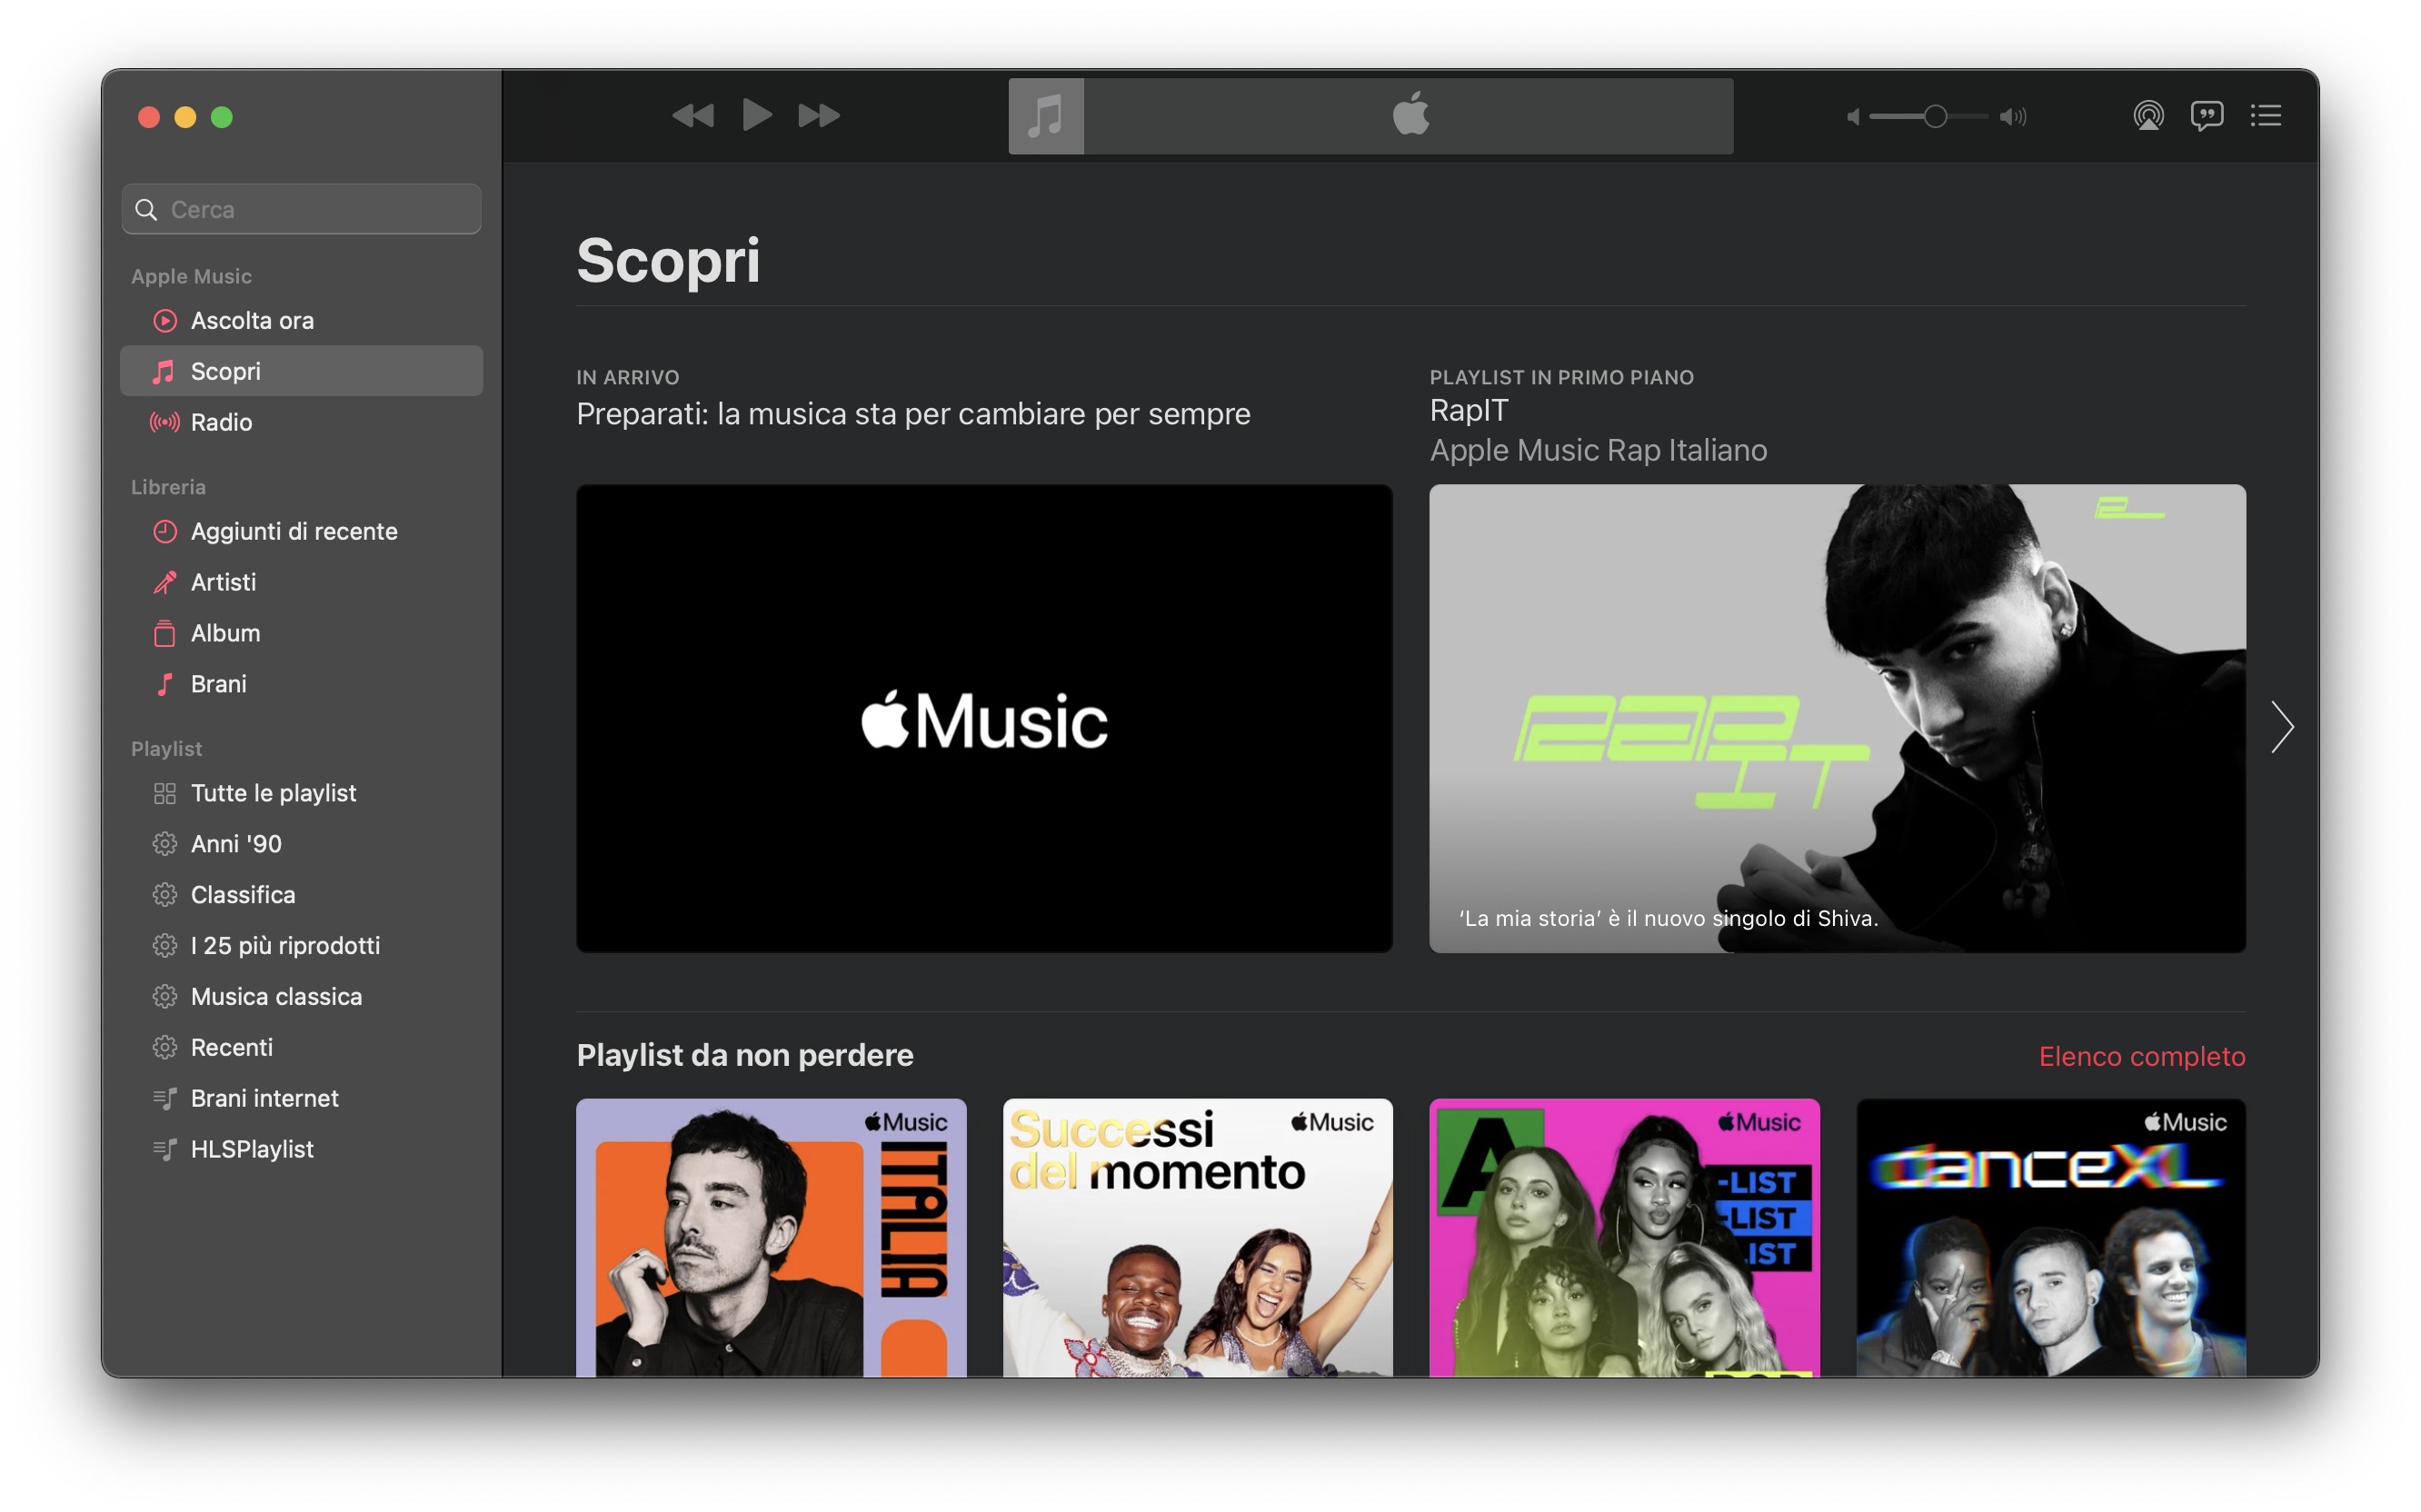
Task: Click the Playlist da non perdere heading
Action: [x=745, y=1056]
